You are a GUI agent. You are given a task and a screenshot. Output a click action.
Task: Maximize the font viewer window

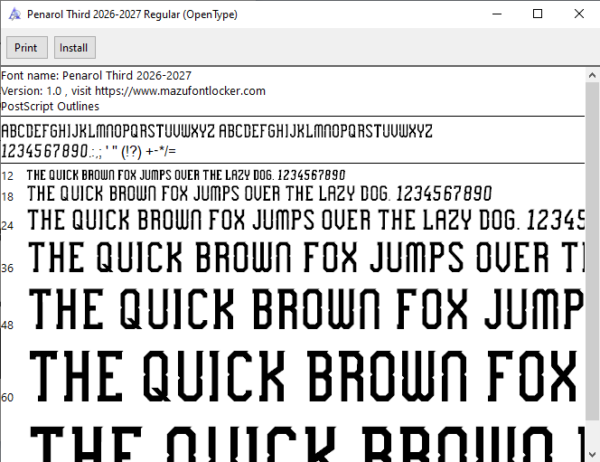(538, 14)
